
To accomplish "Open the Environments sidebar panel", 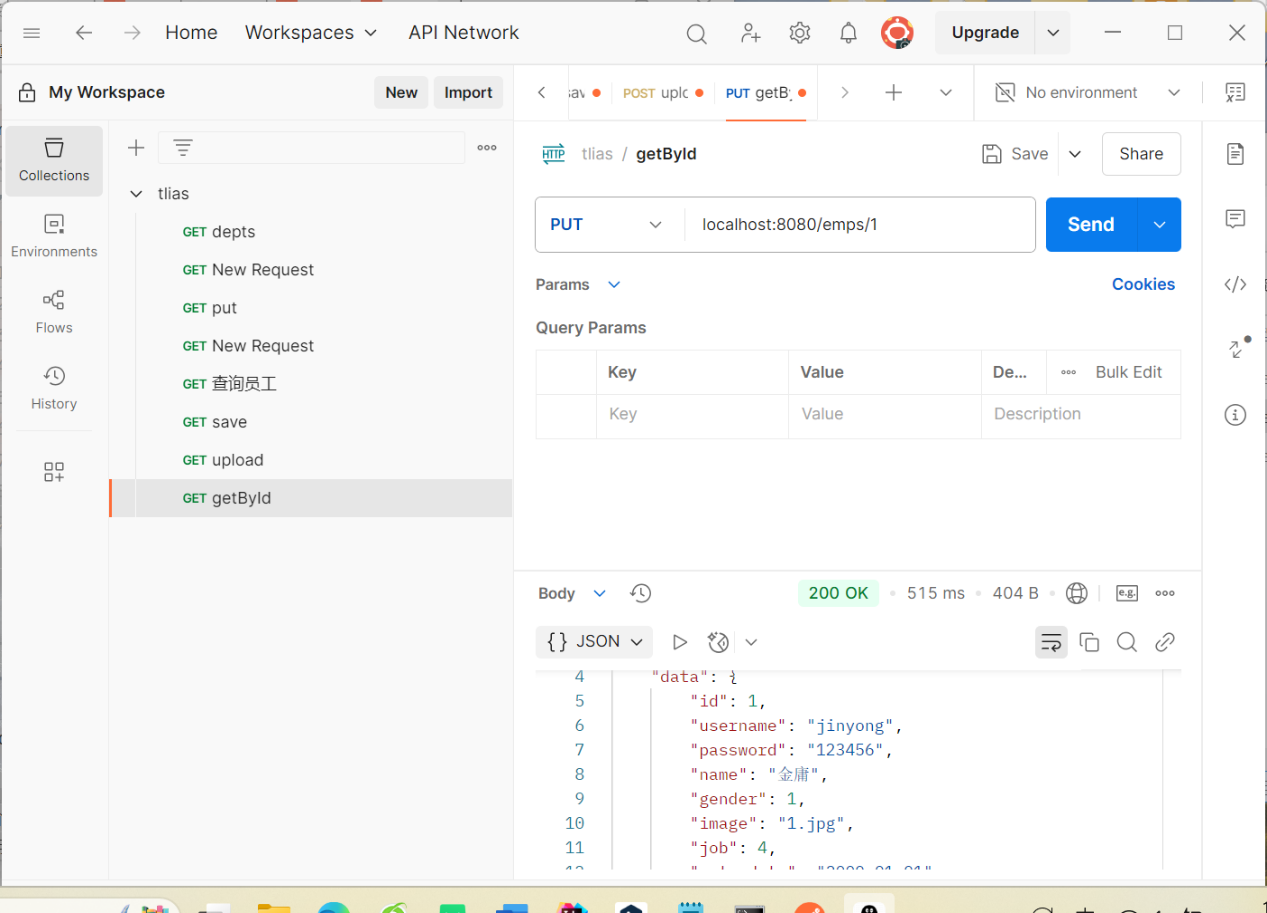I will coord(54,236).
